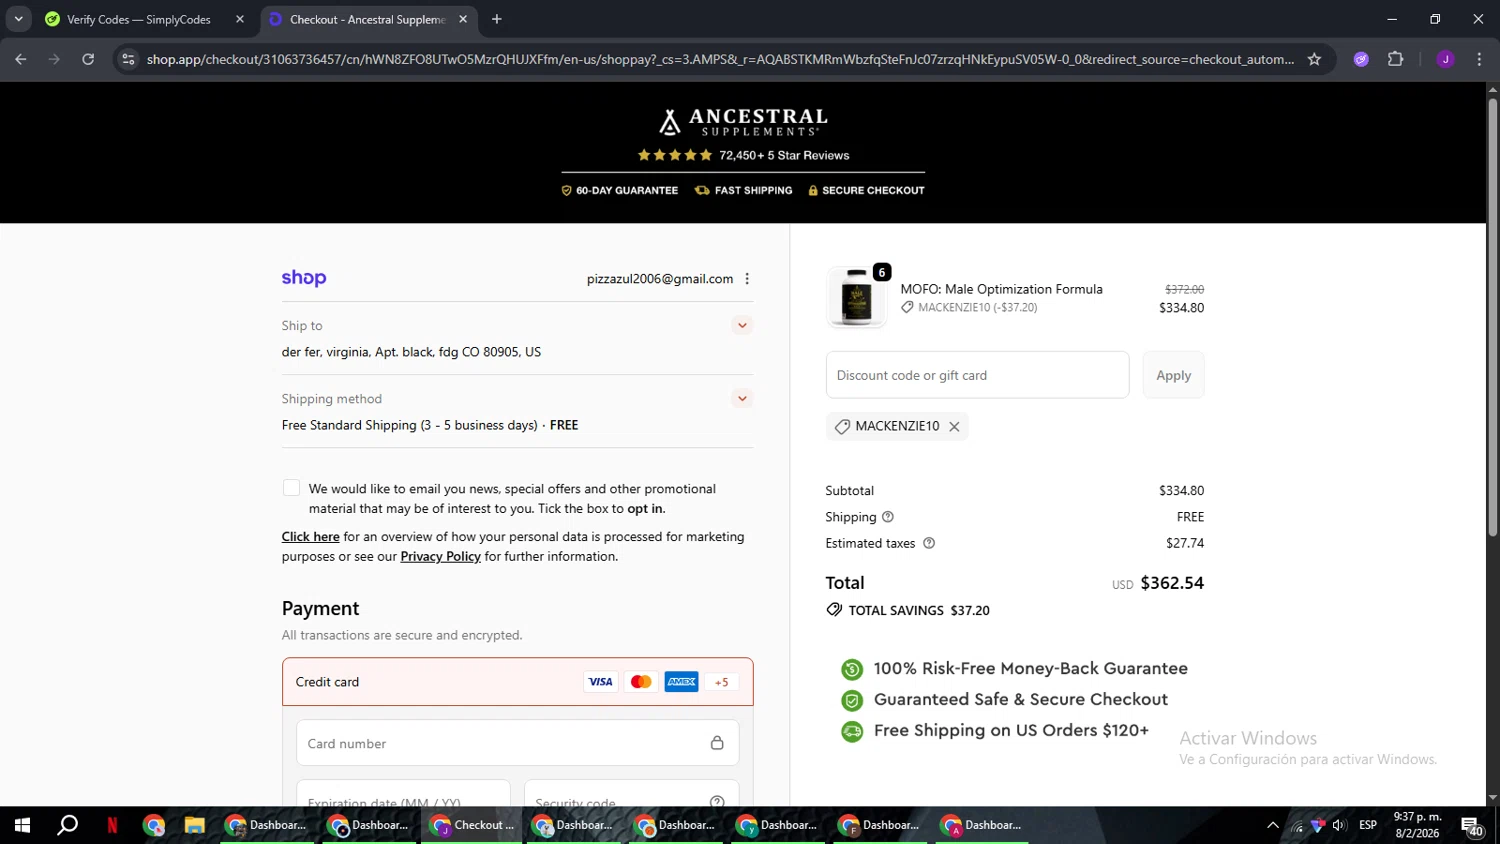Switch to Checkout - Ancestral Supplements tab
1500x844 pixels.
367,19
